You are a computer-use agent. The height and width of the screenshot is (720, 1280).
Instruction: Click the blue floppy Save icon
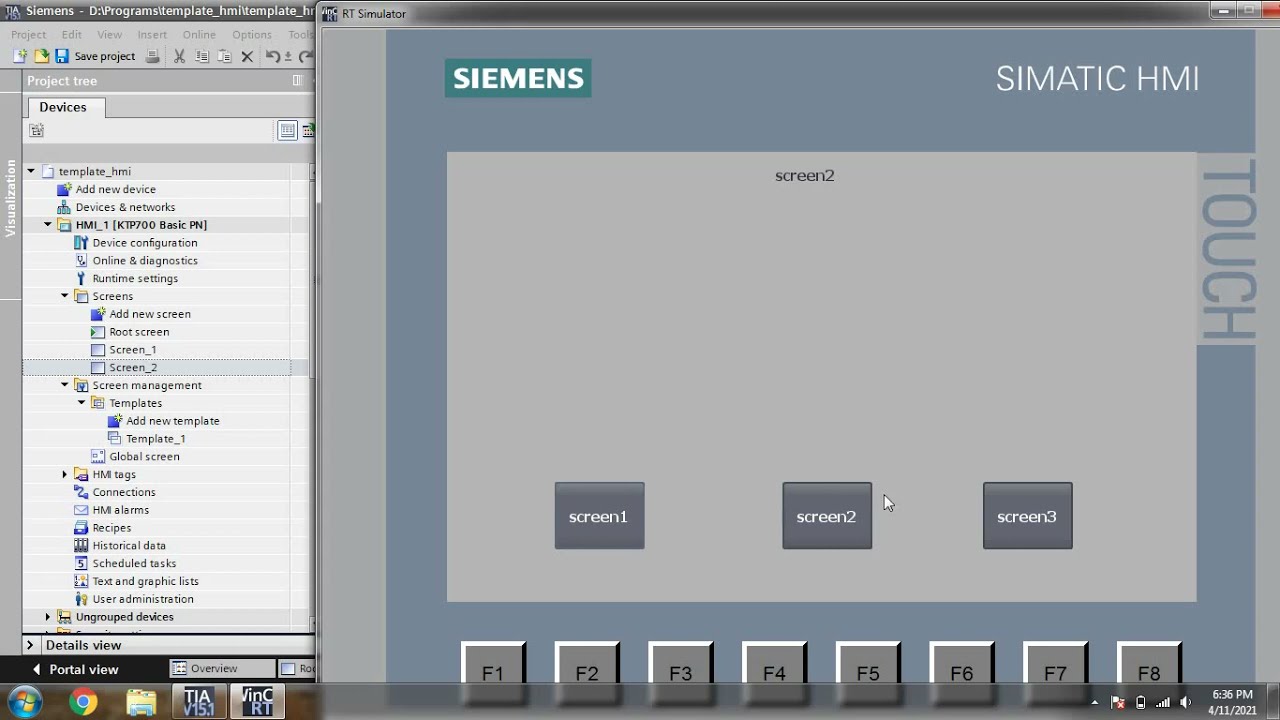62,56
